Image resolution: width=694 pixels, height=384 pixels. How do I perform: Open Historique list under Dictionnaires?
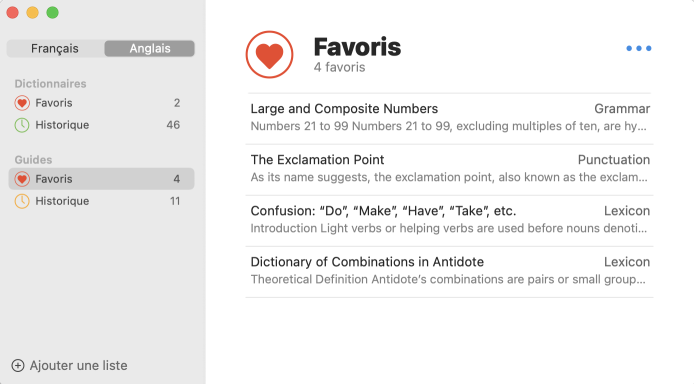click(101, 125)
